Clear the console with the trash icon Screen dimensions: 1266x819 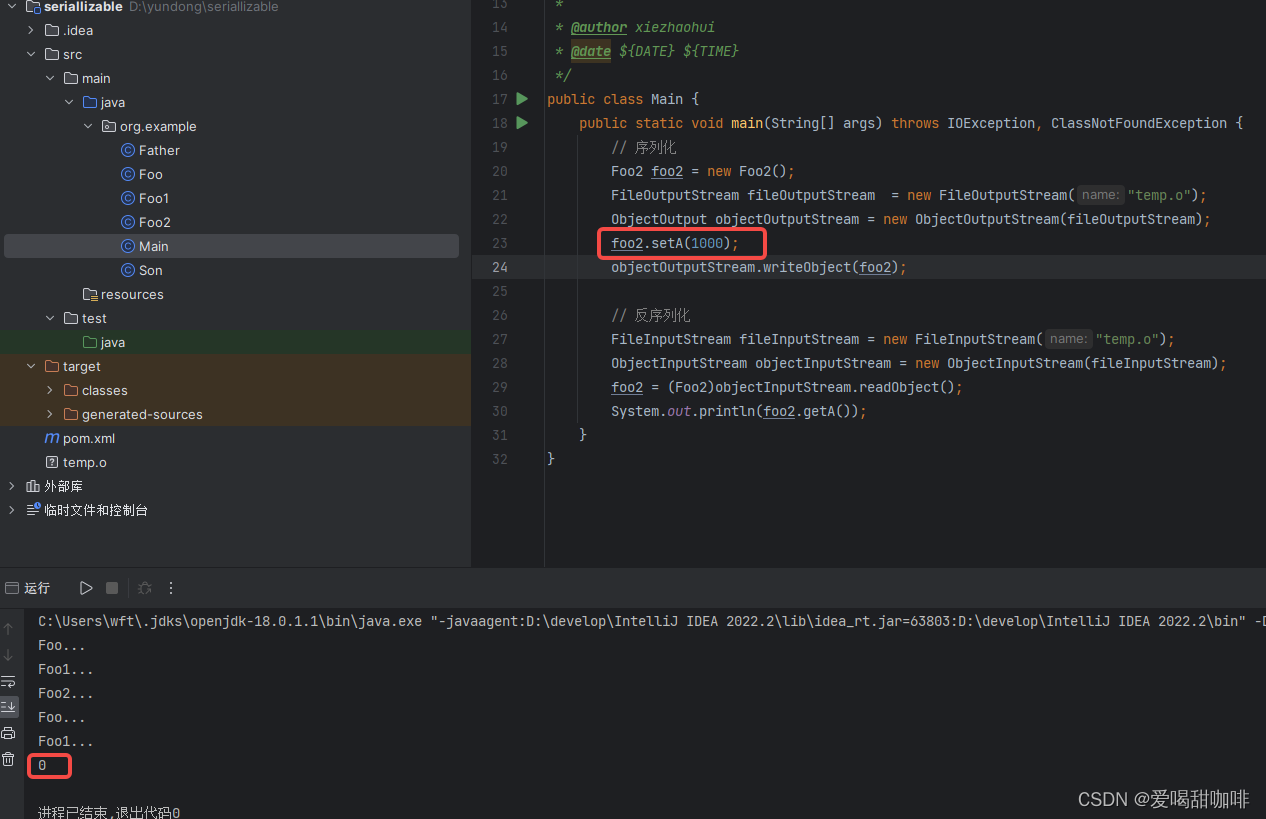pos(8,759)
